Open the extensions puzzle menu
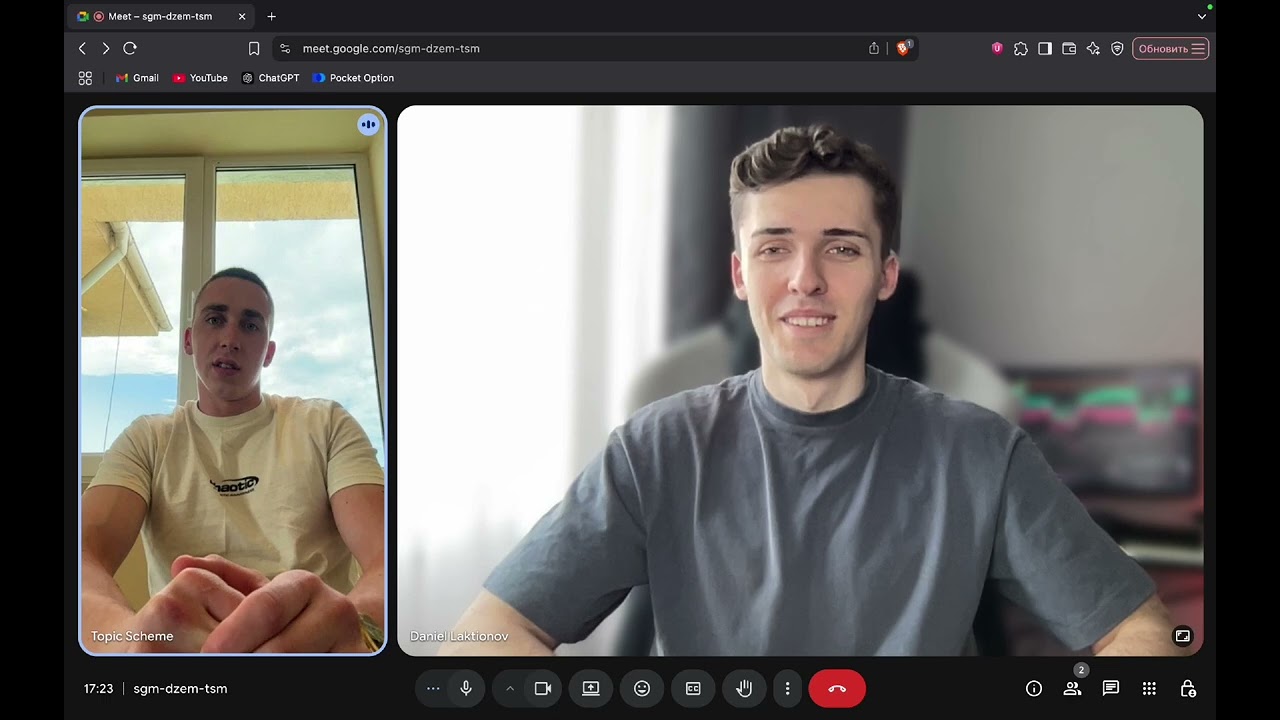 point(1021,48)
